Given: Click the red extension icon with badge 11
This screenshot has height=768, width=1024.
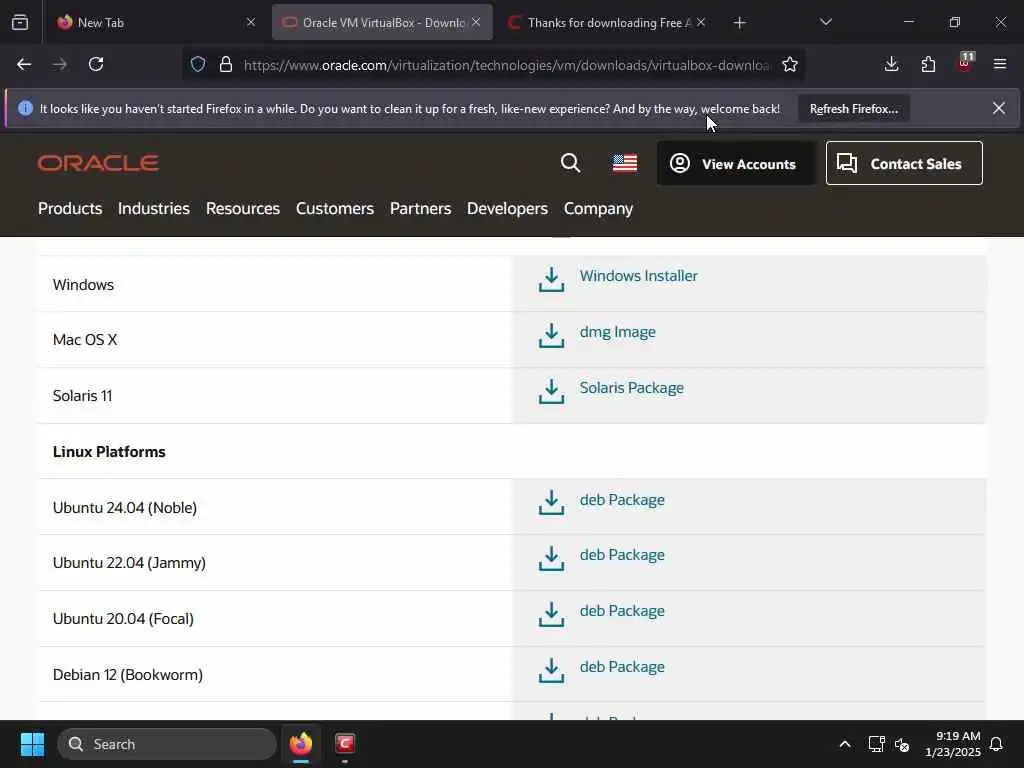Looking at the screenshot, I should (965, 63).
